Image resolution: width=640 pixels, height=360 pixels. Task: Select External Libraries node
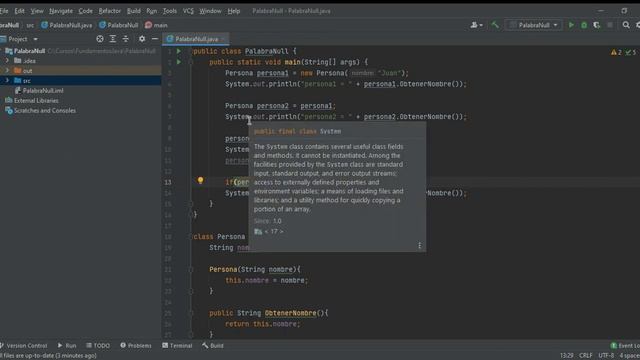(36, 100)
